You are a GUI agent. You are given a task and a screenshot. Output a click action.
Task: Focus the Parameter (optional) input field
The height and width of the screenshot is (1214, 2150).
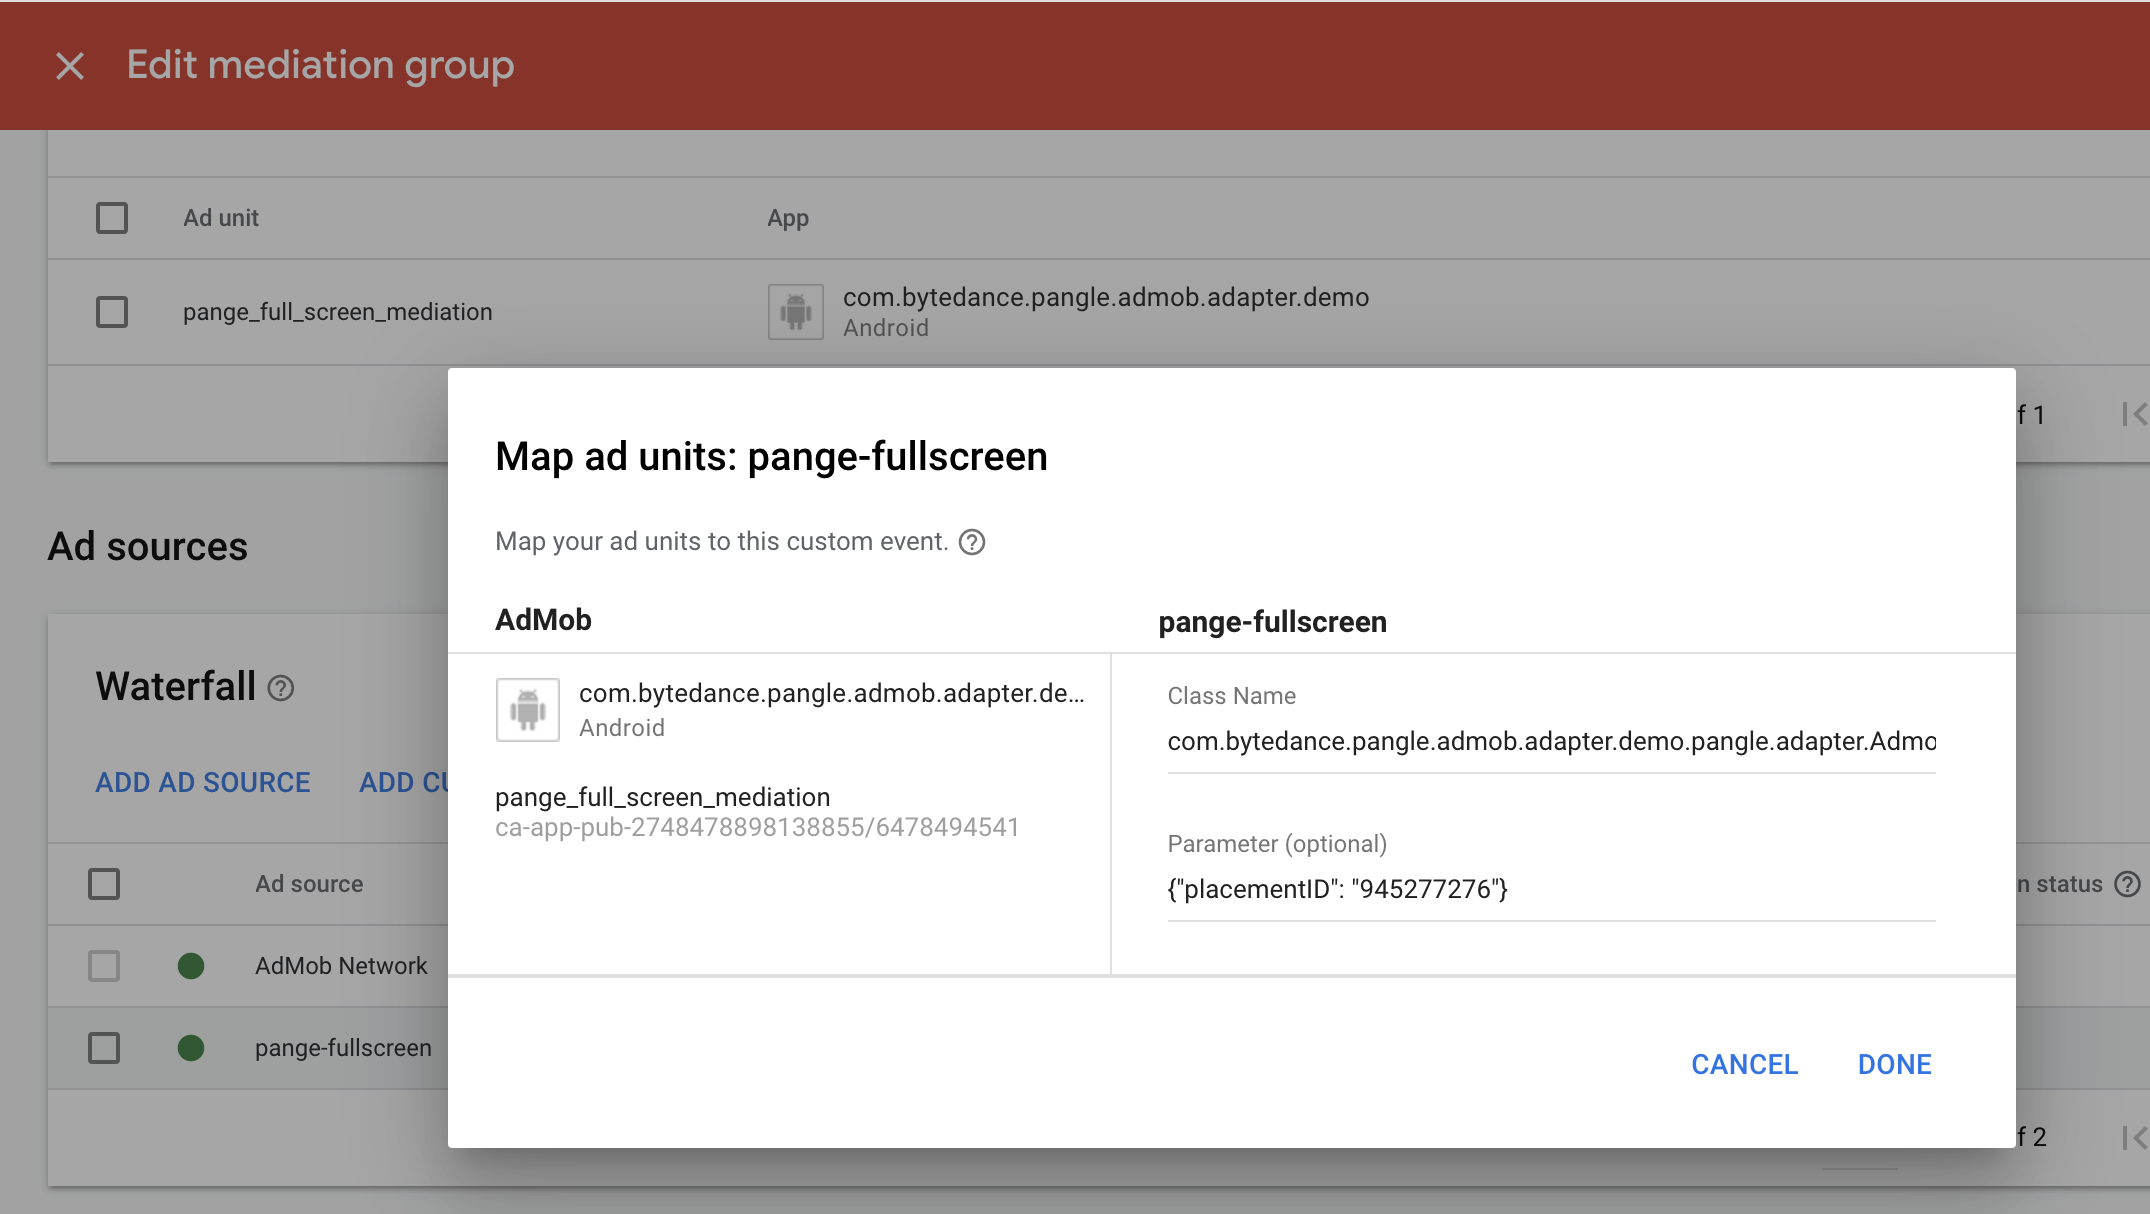(x=1551, y=889)
